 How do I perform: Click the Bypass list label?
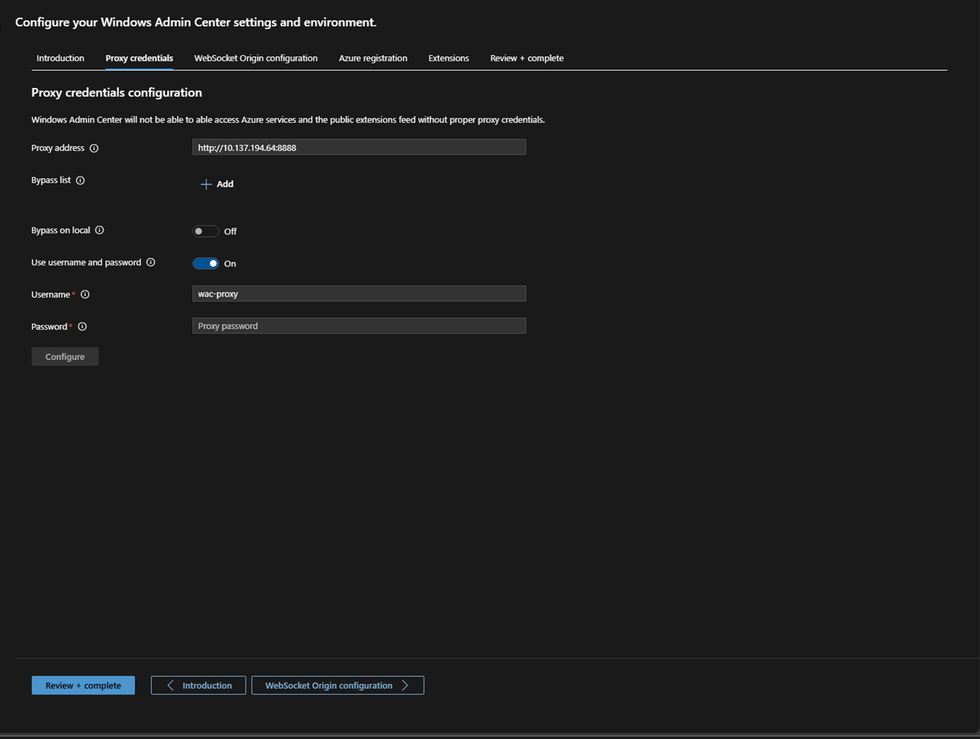[x=51, y=180]
